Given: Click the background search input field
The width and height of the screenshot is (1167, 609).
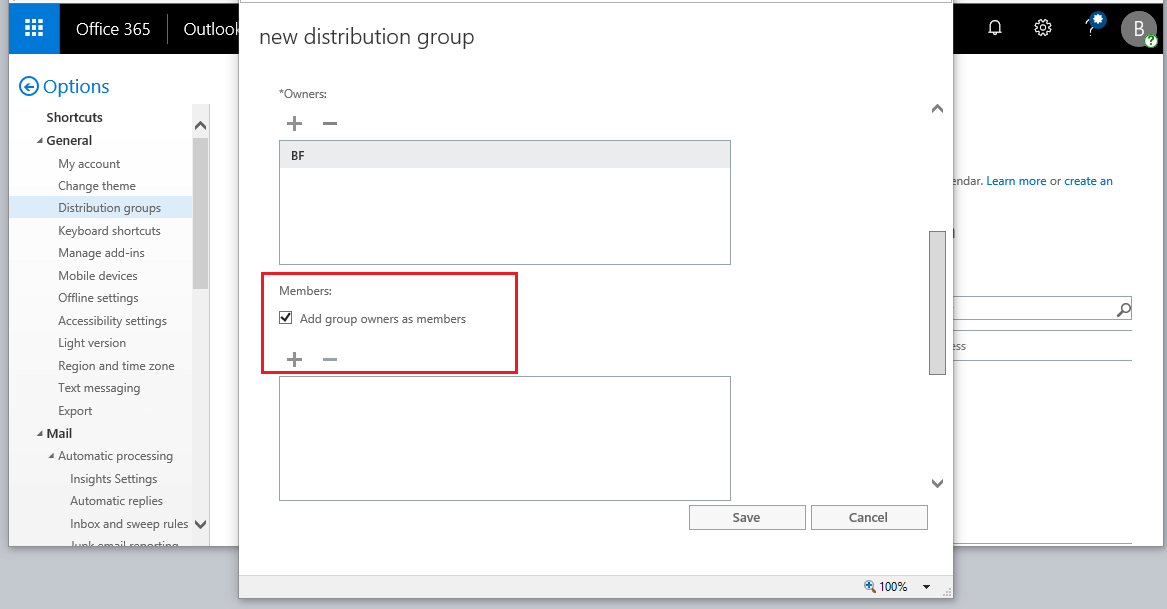Looking at the screenshot, I should tap(1034, 308).
